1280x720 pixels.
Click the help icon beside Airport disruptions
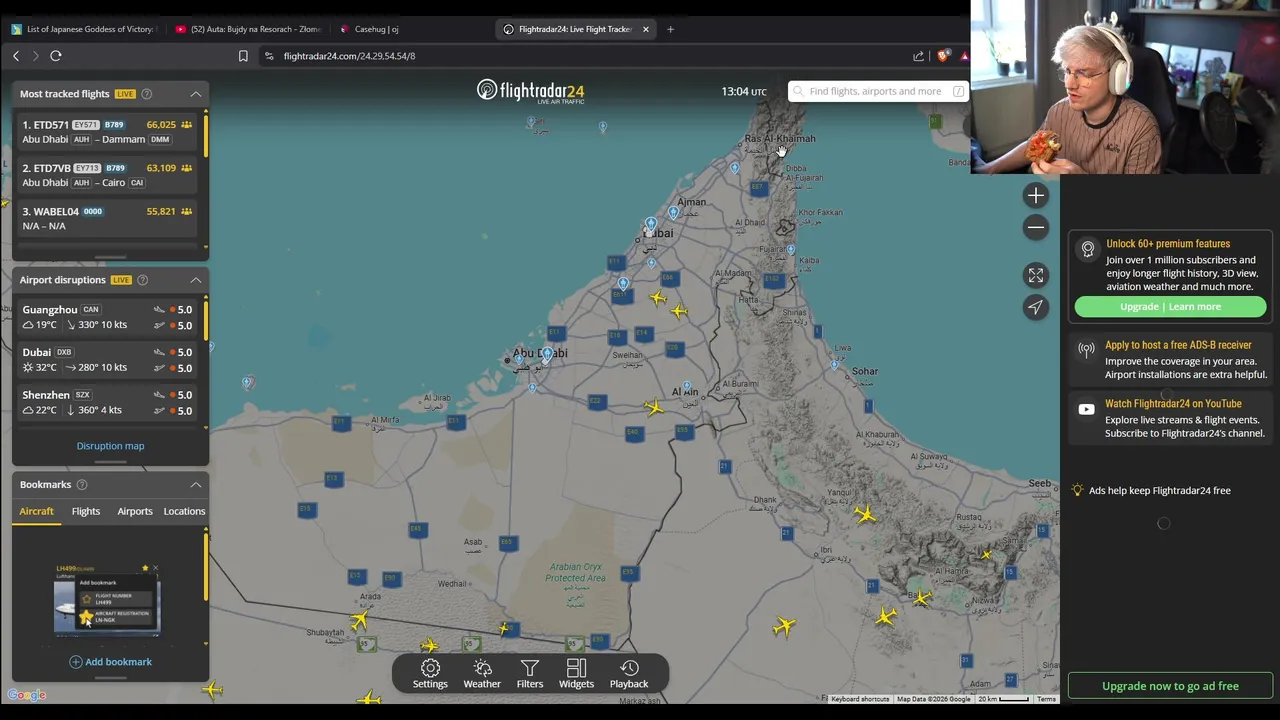click(142, 280)
